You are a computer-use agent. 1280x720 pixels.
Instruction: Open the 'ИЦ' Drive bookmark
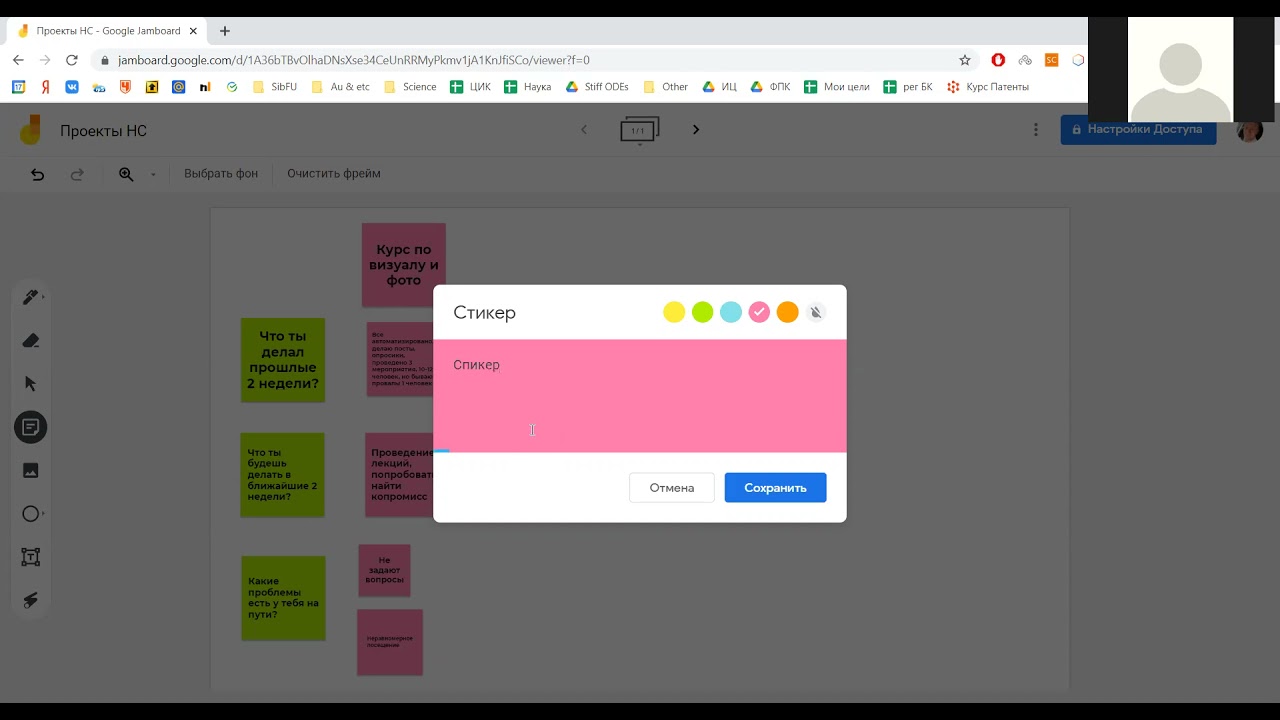pos(720,87)
